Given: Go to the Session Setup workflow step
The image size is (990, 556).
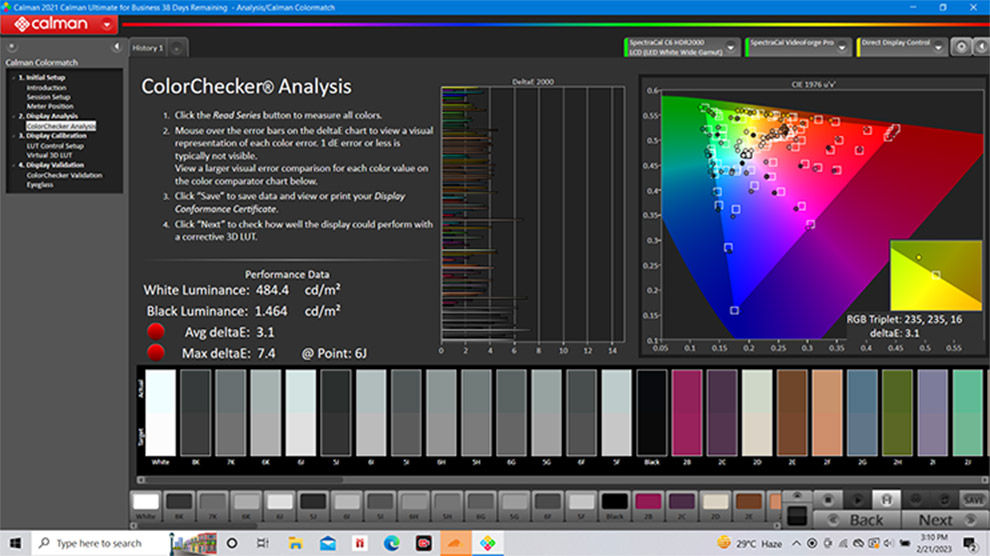Looking at the screenshot, I should click(48, 97).
